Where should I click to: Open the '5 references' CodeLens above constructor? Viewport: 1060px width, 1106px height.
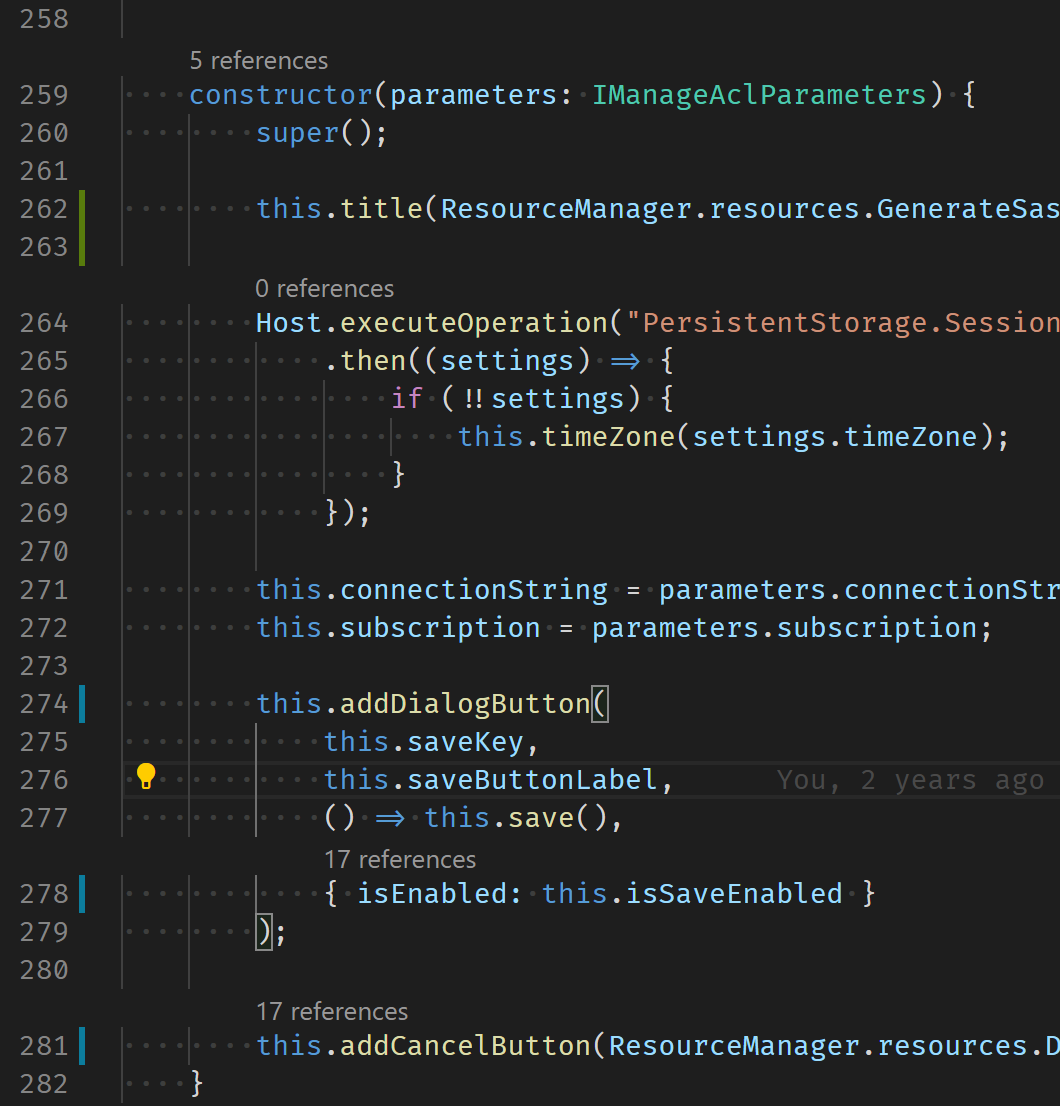pyautogui.click(x=258, y=60)
